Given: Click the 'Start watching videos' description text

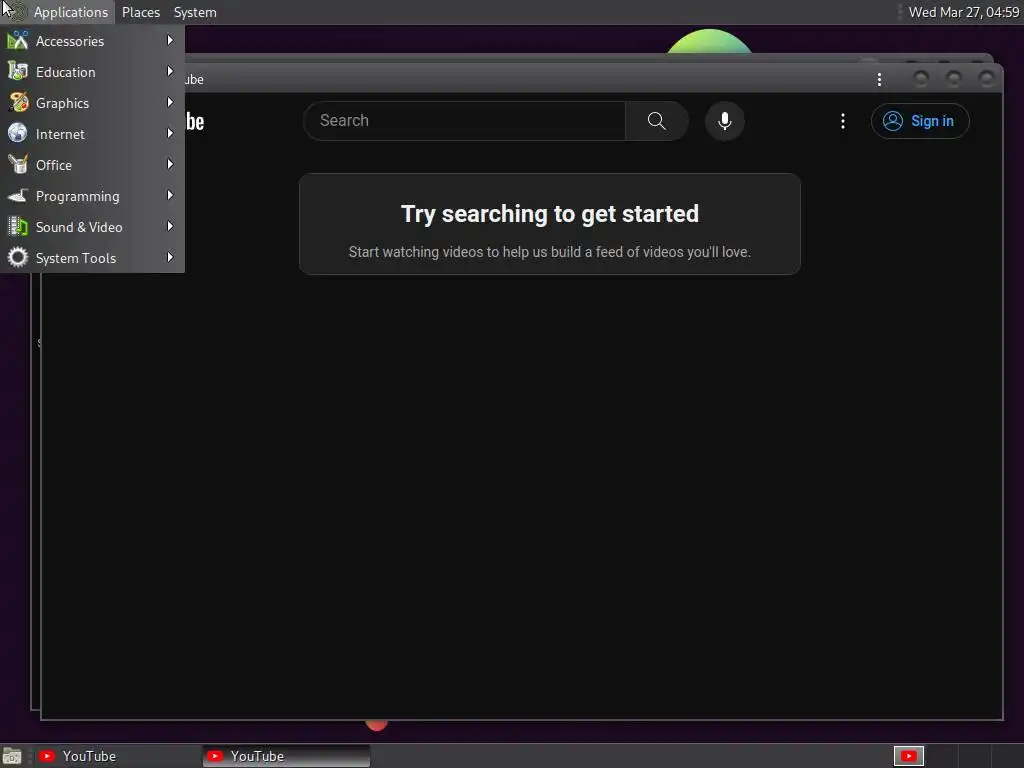Looking at the screenshot, I should [x=550, y=252].
